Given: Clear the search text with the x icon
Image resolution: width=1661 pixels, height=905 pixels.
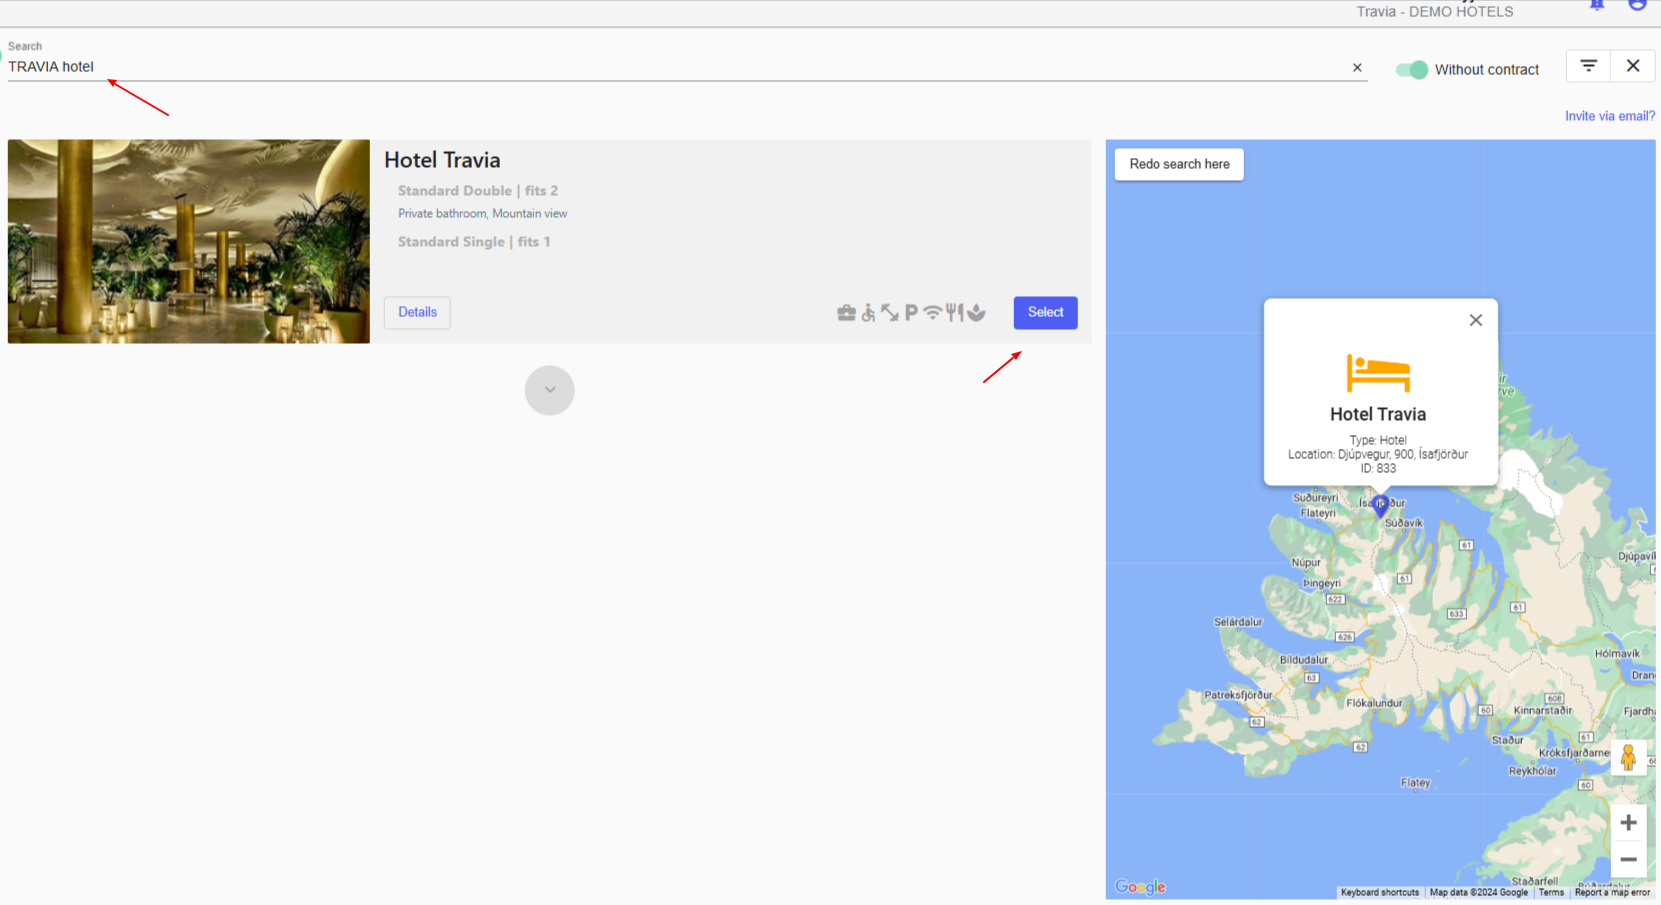Looking at the screenshot, I should [1357, 68].
